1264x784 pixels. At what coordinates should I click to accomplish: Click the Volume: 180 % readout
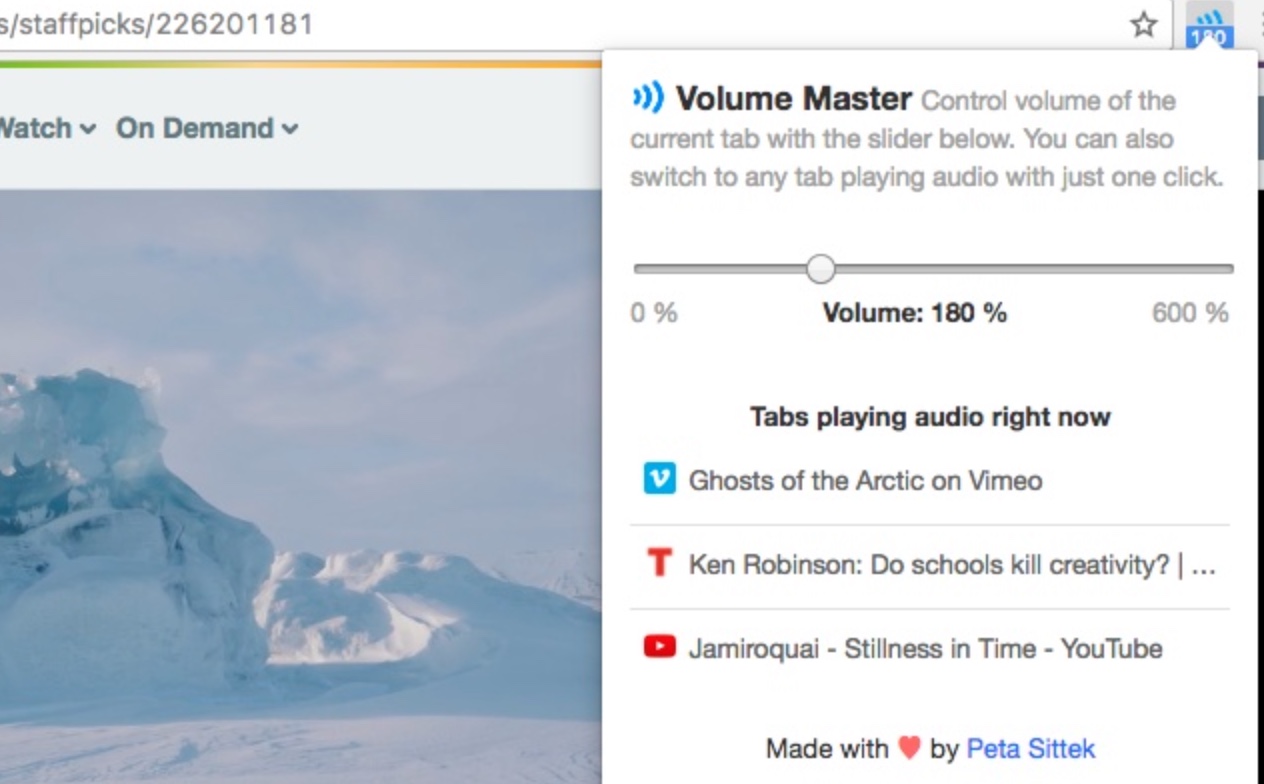point(914,313)
